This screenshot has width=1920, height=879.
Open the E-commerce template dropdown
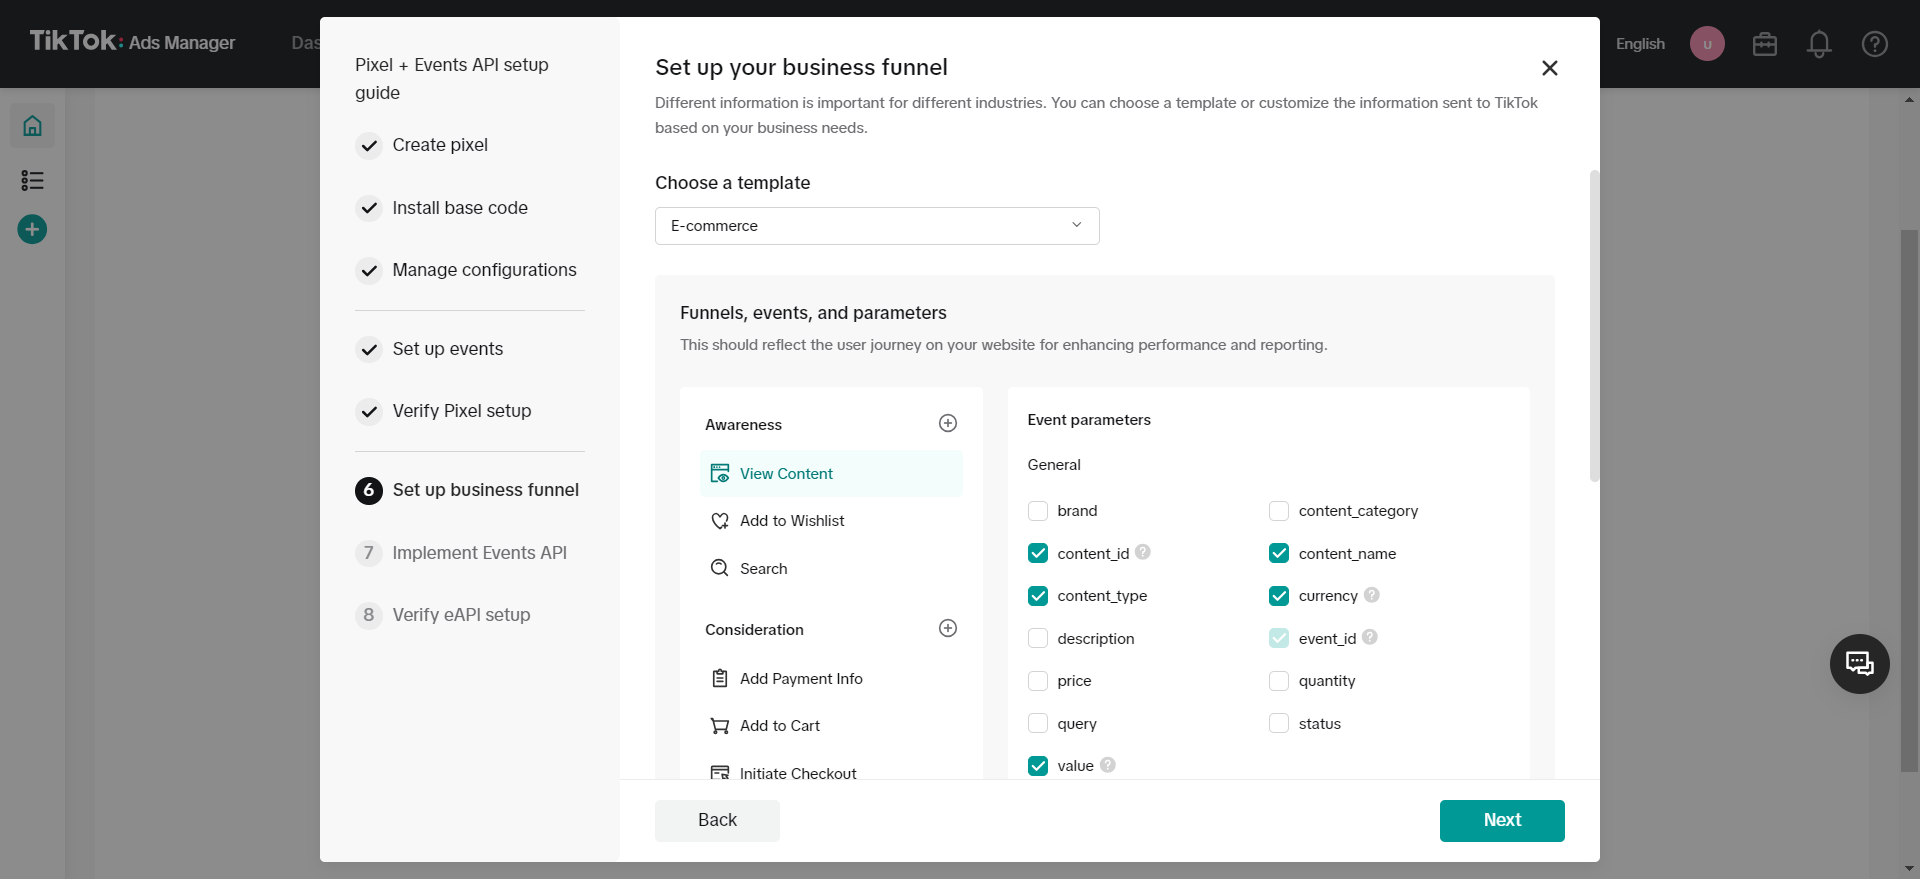click(876, 226)
